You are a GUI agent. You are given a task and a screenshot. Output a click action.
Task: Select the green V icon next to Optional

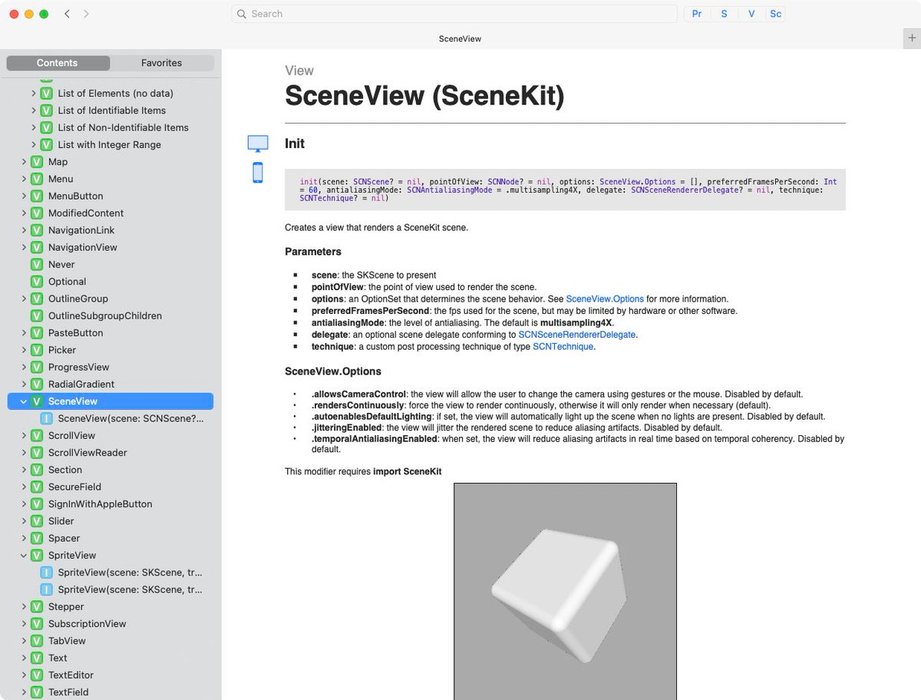coord(37,281)
